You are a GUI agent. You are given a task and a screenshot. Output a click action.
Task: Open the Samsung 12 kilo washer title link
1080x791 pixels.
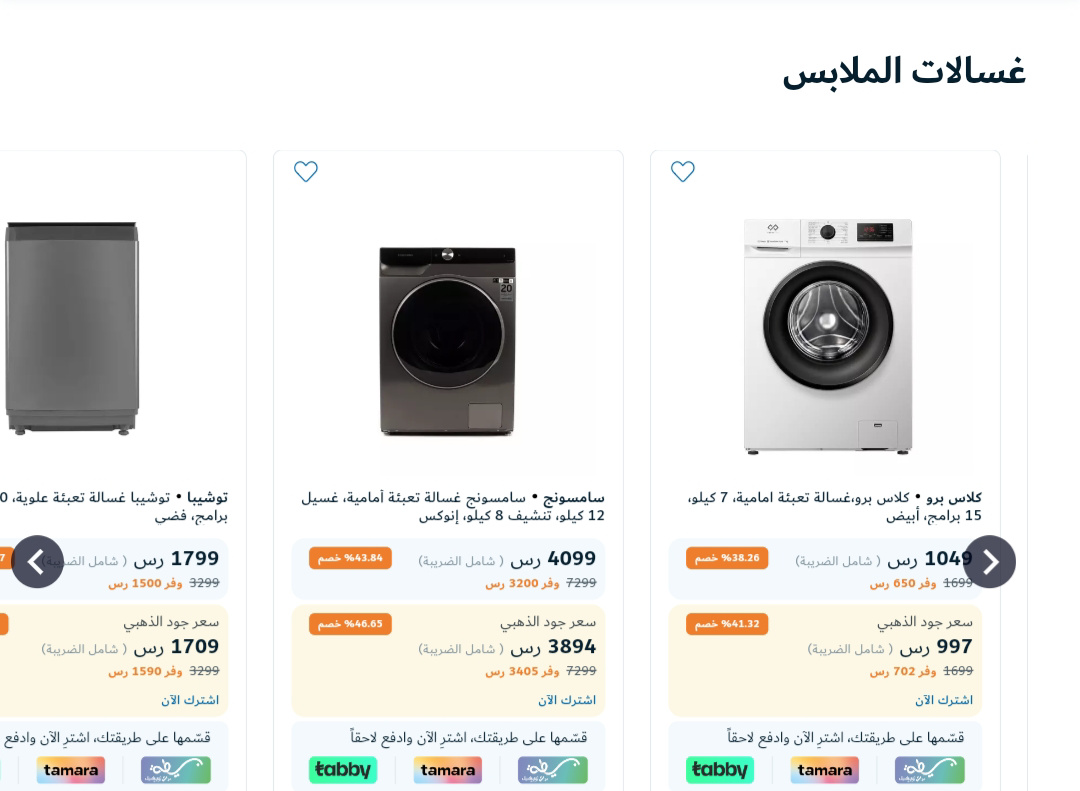[x=453, y=506]
